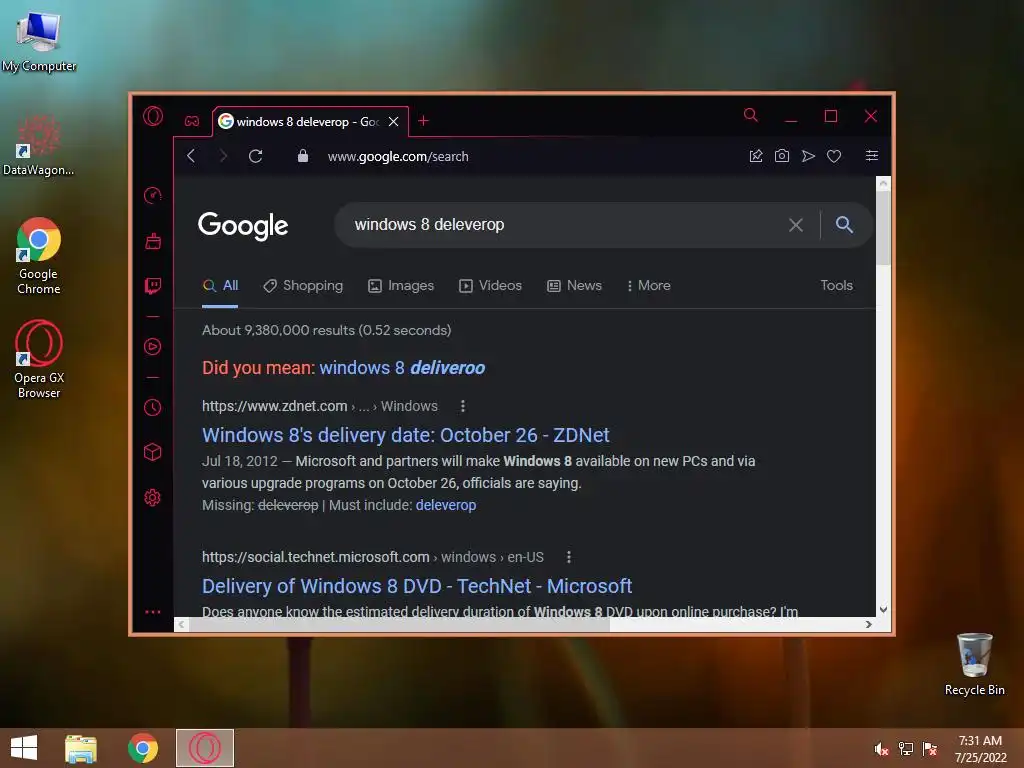Click the vertical scrollbar thumb
Screen dimensions: 1024x768
click(884, 228)
